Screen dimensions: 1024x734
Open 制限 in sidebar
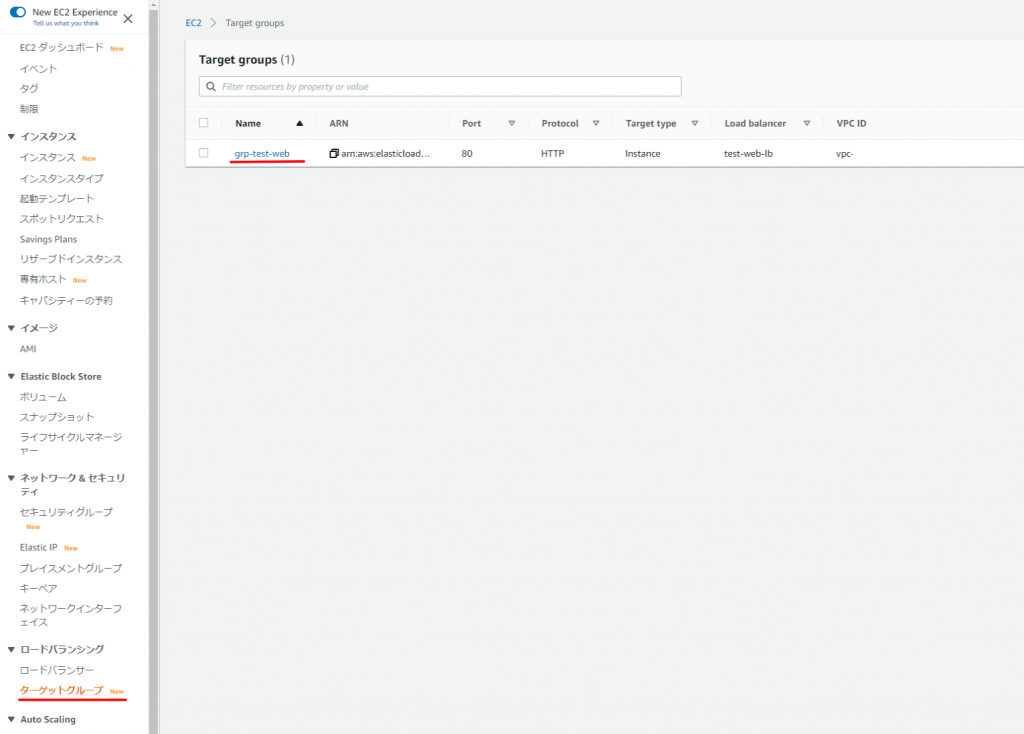(29, 108)
